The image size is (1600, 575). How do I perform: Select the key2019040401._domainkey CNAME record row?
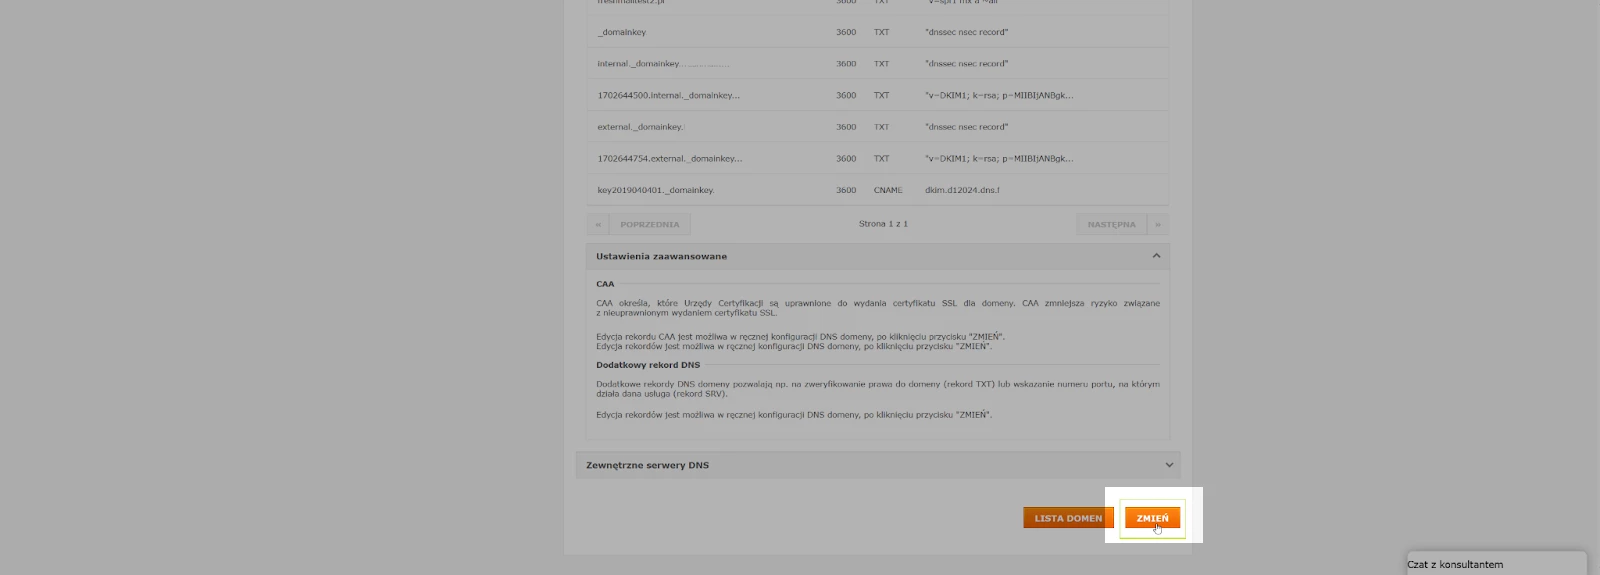877,190
